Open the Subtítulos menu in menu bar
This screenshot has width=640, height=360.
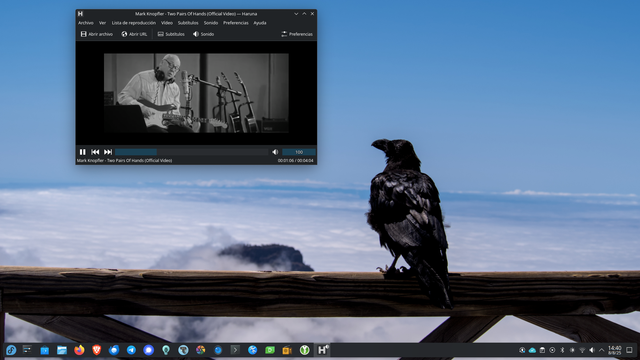[188, 23]
